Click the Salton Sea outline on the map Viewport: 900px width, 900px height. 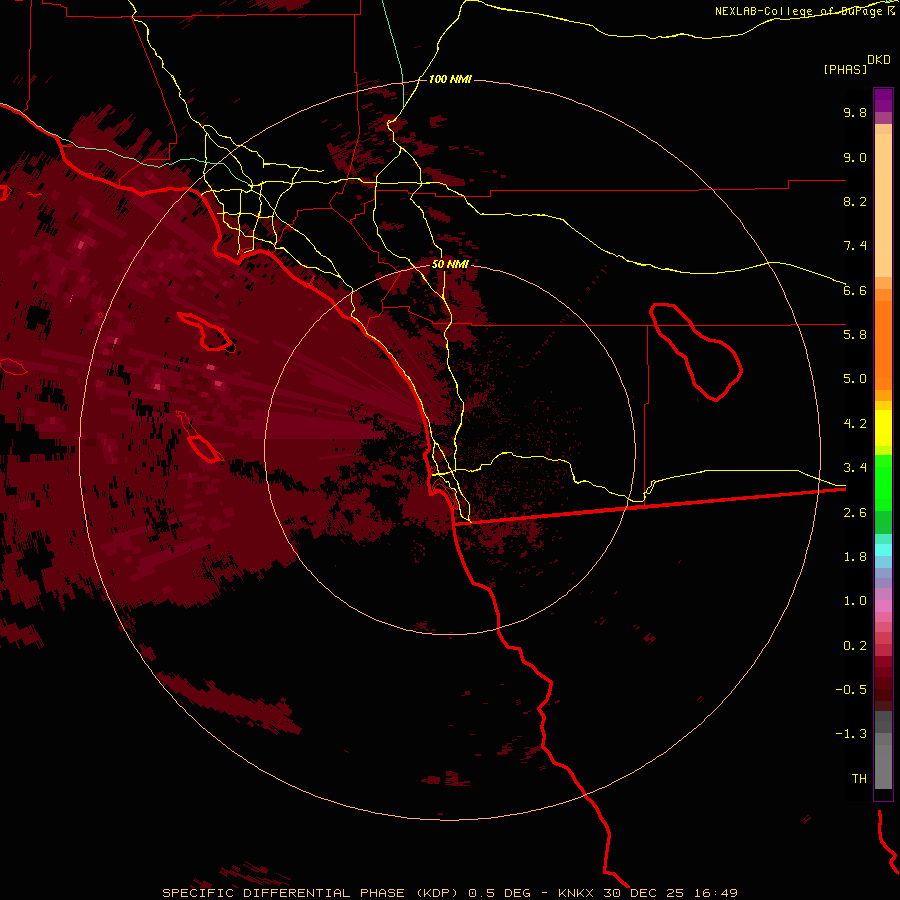click(696, 352)
